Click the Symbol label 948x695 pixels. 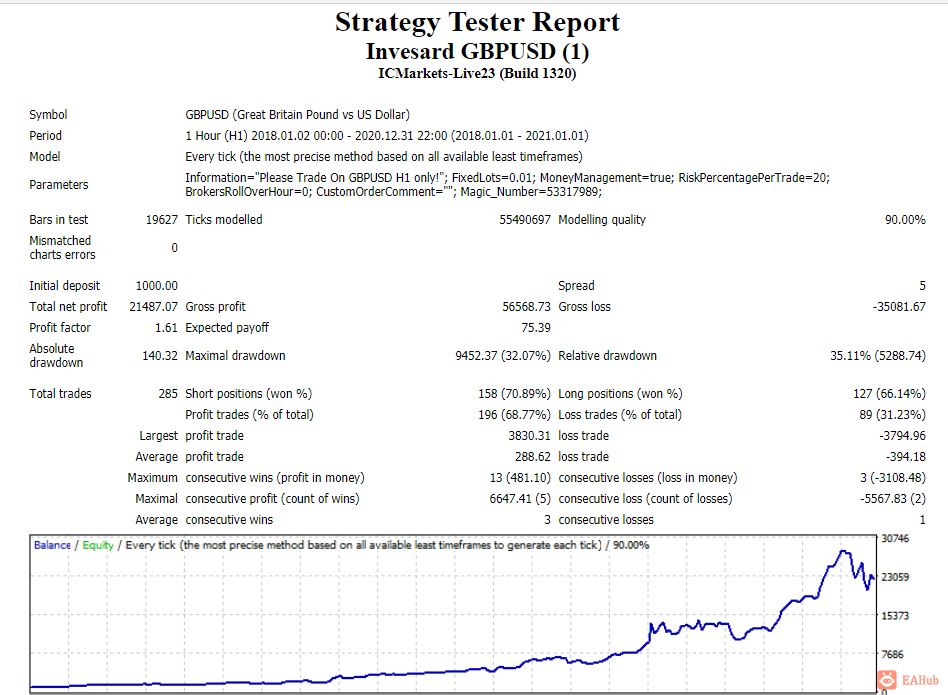tap(48, 115)
